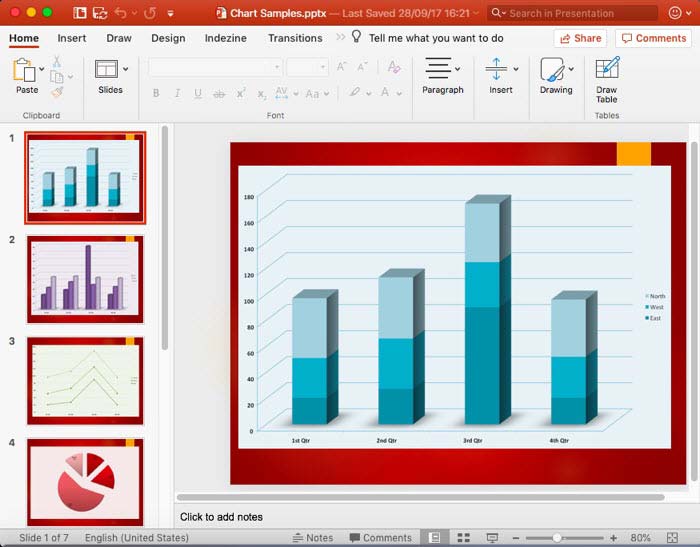The image size is (700, 547).
Task: Click the Paste clipboard icon
Action: click(x=25, y=70)
